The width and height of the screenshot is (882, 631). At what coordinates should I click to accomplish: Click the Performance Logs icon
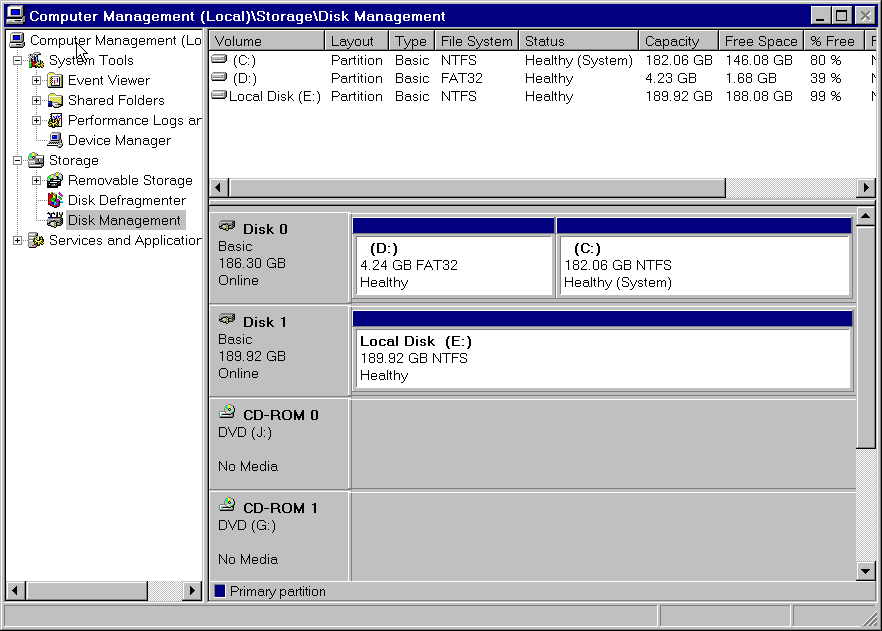pyautogui.click(x=55, y=120)
